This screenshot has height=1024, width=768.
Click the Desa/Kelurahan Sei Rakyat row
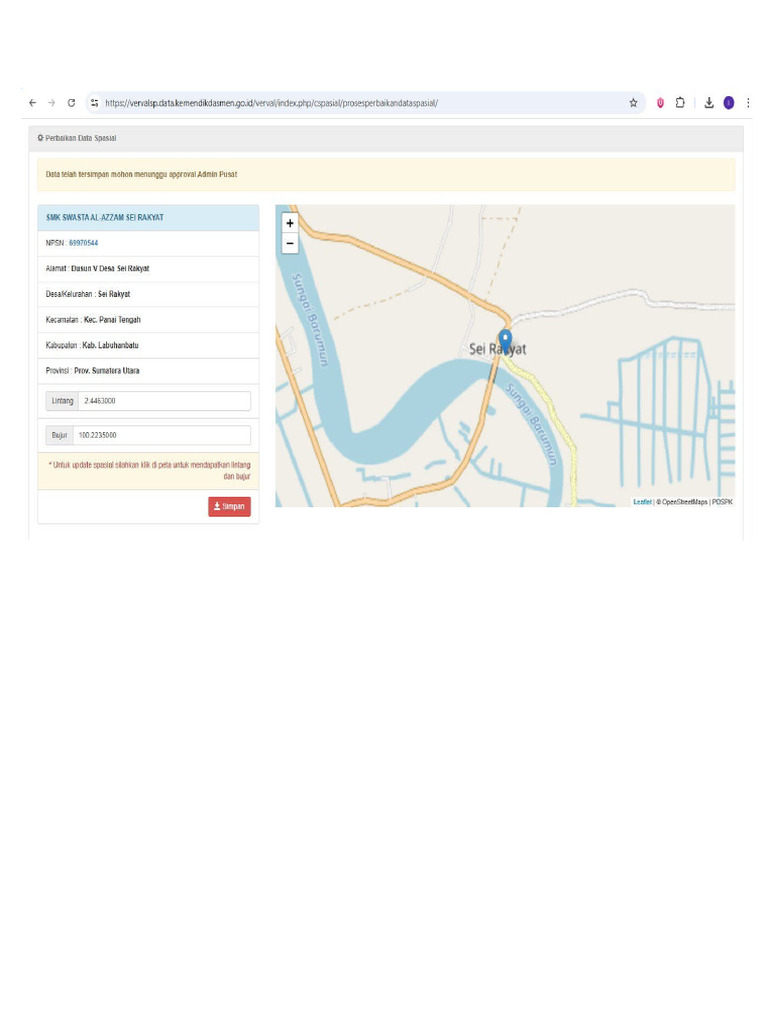[x=148, y=294]
